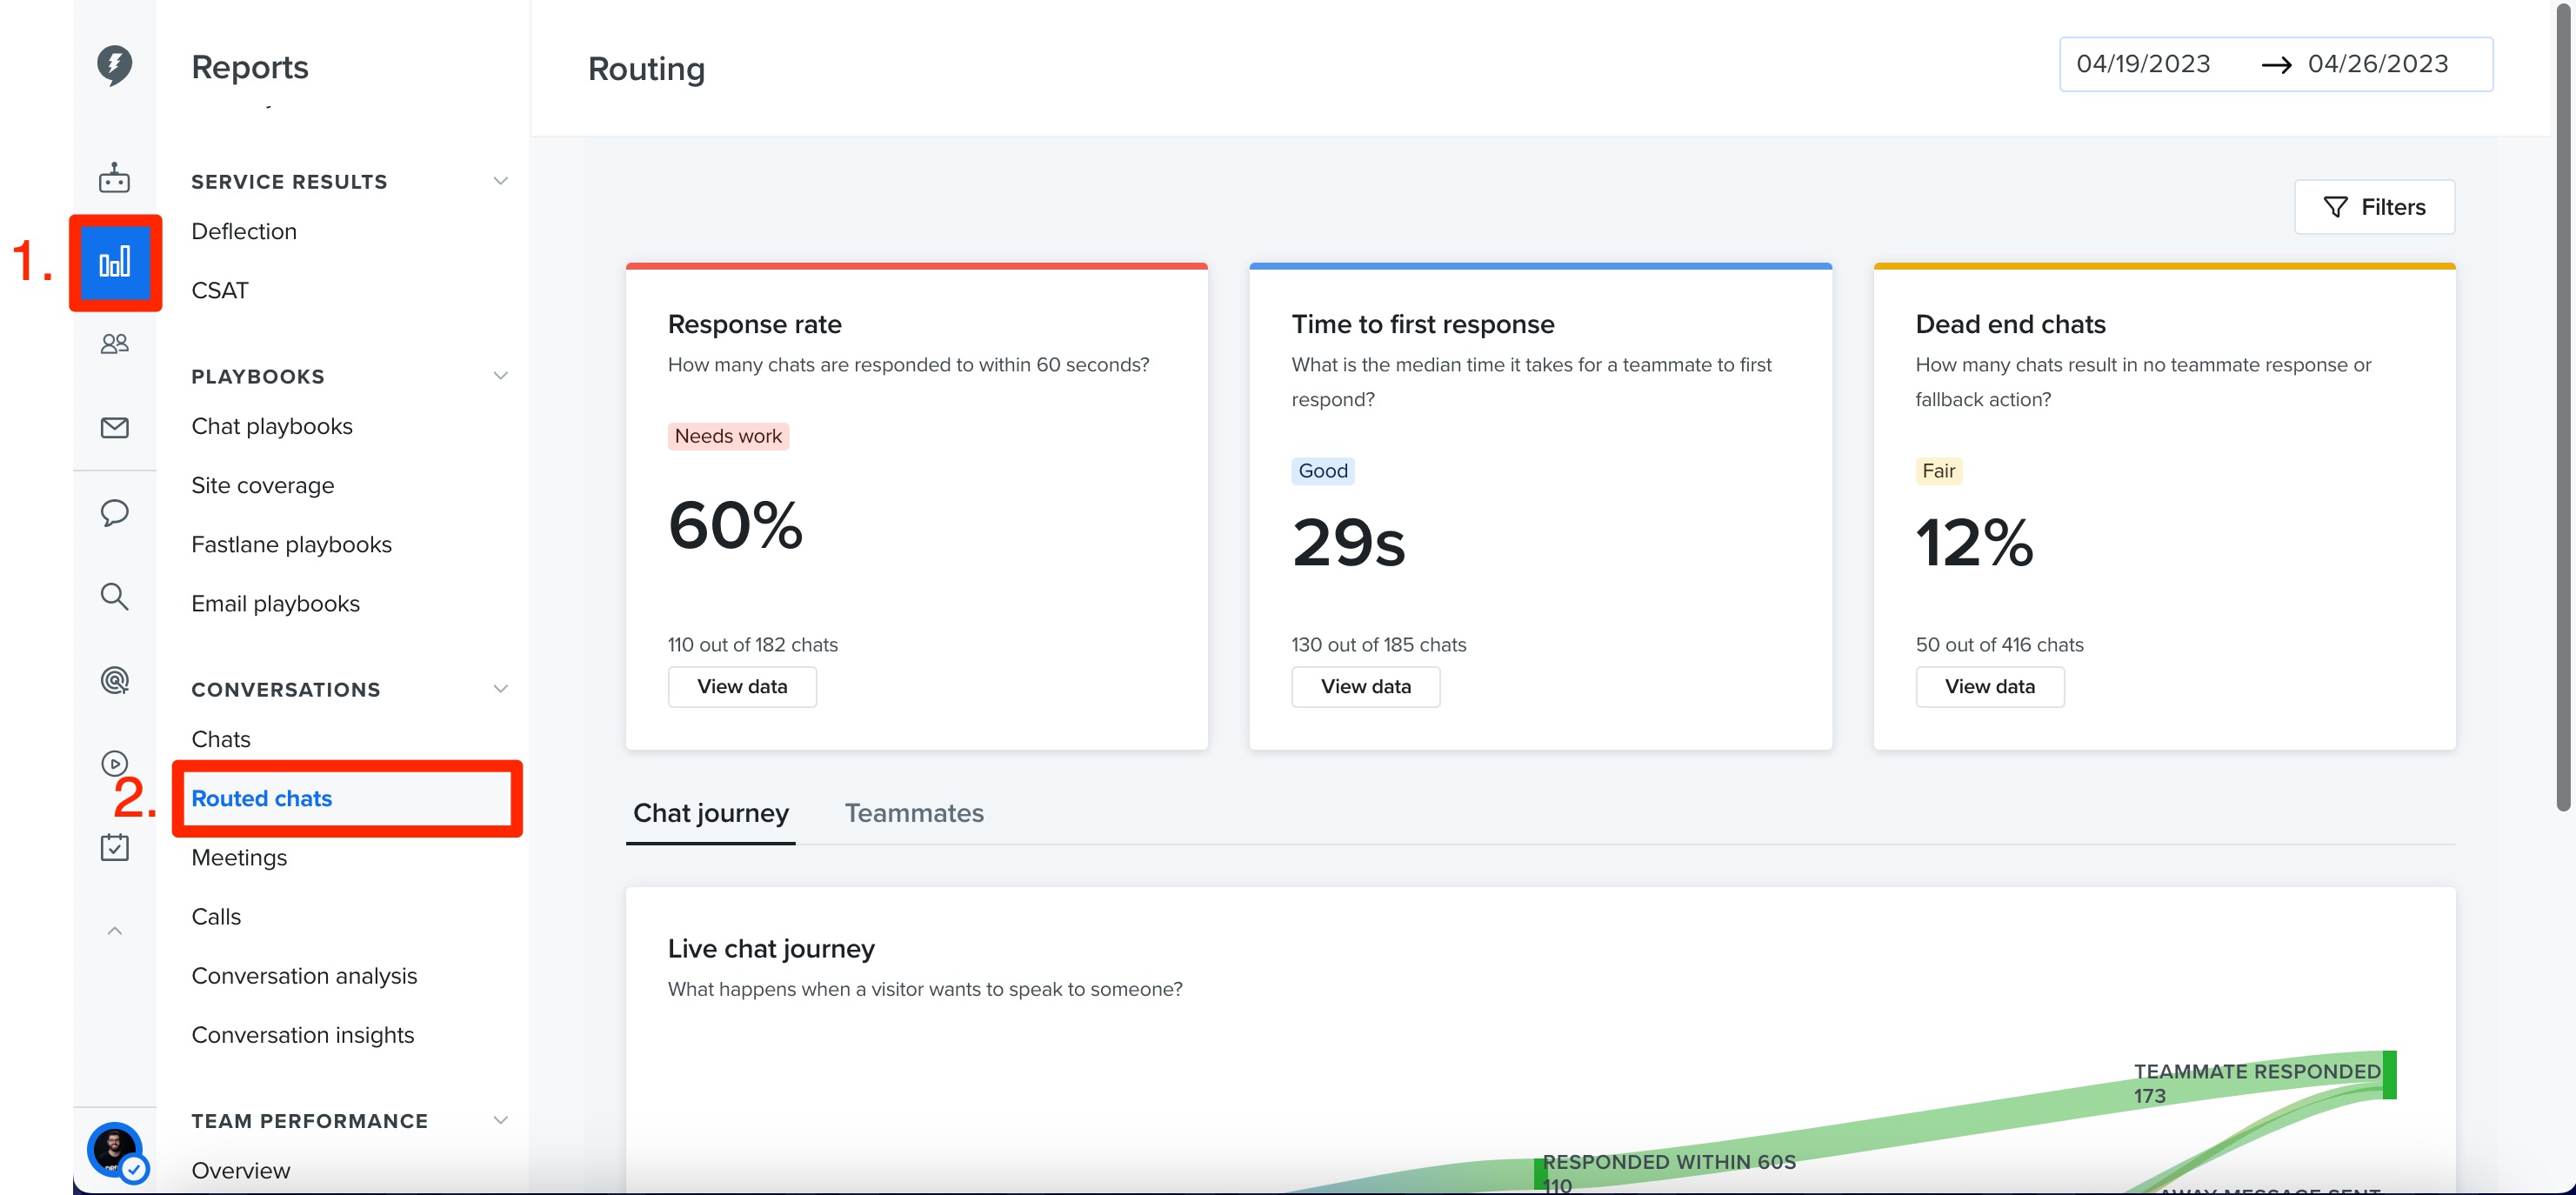
Task: Click the 'Needs work' status badge
Action: [x=728, y=436]
